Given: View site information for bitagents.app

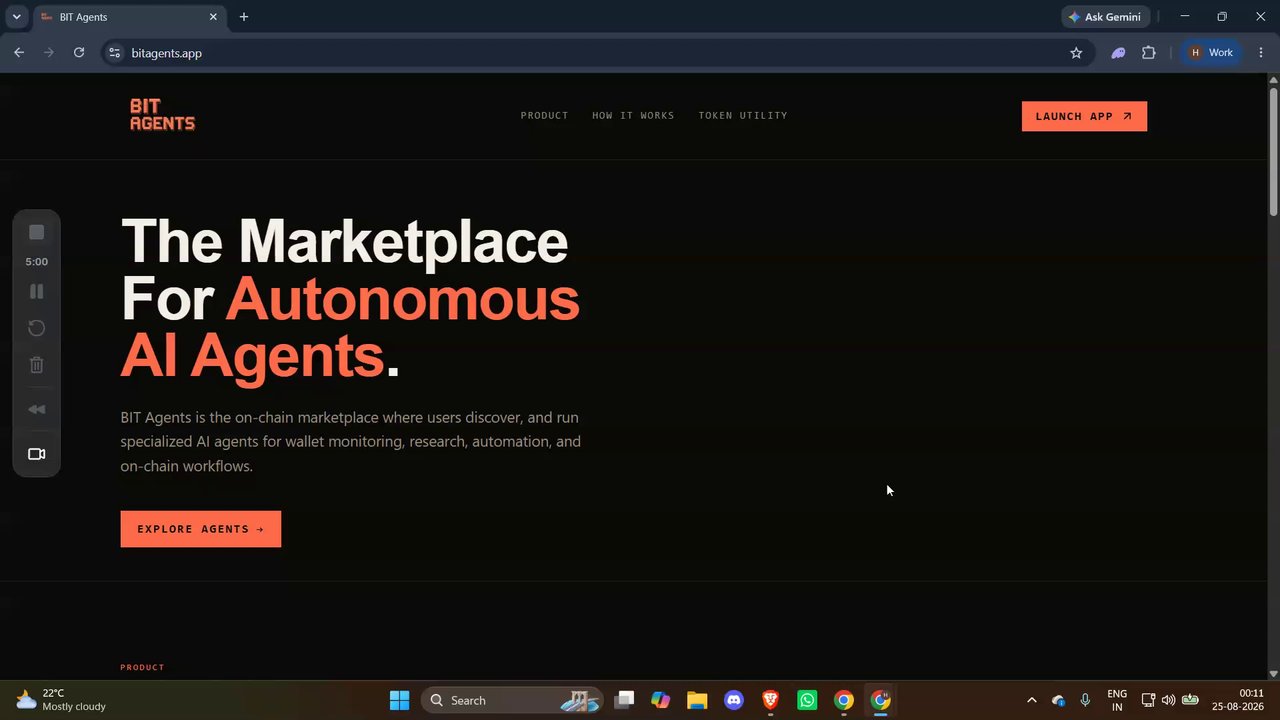Looking at the screenshot, I should coord(115,53).
